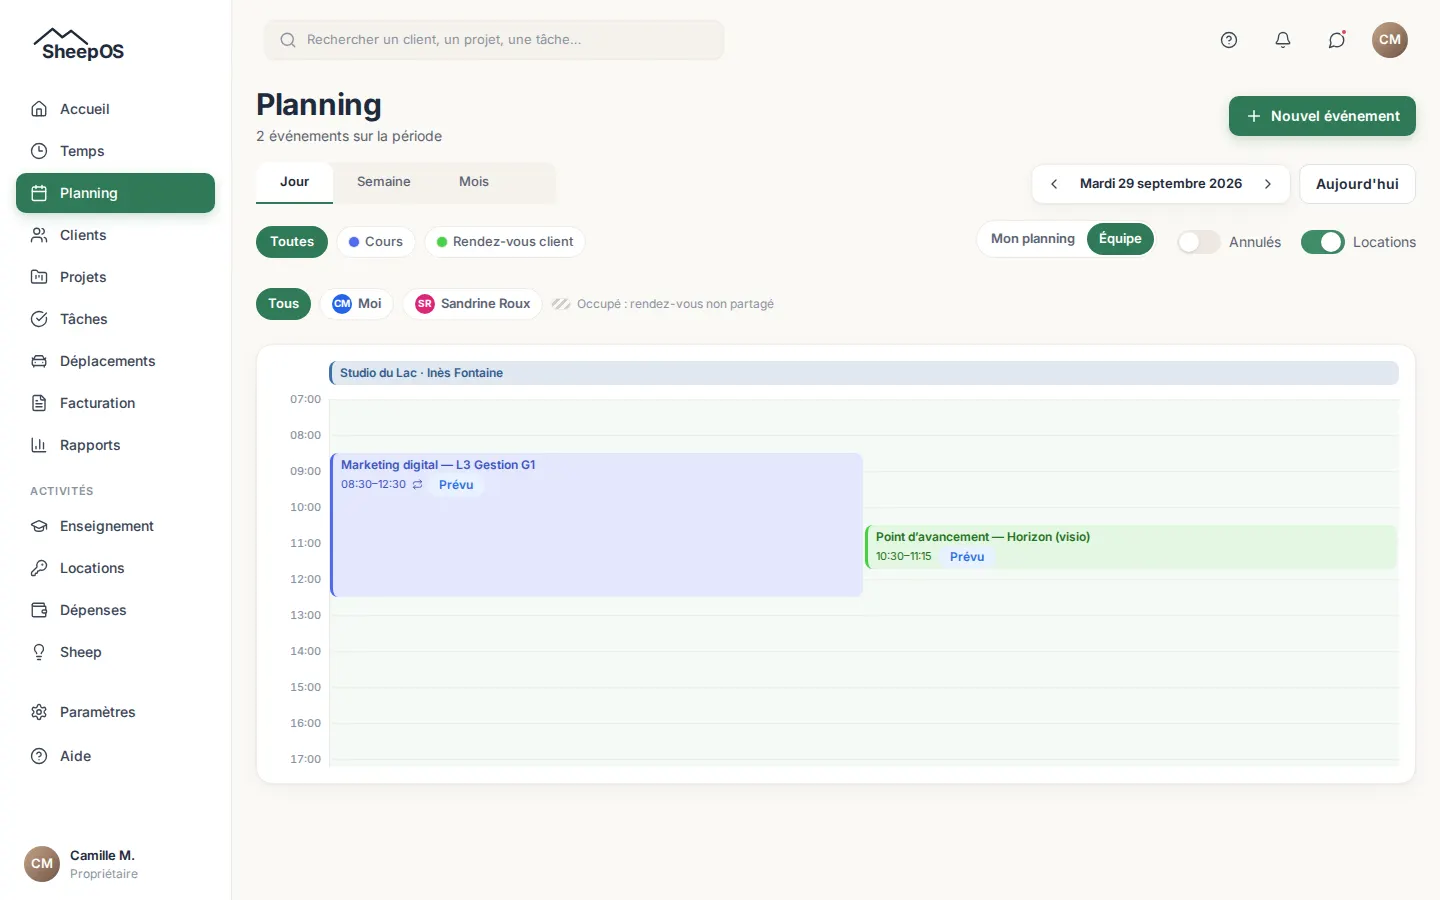Switch to Mon planning view
Image resolution: width=1440 pixels, height=900 pixels.
point(1033,239)
